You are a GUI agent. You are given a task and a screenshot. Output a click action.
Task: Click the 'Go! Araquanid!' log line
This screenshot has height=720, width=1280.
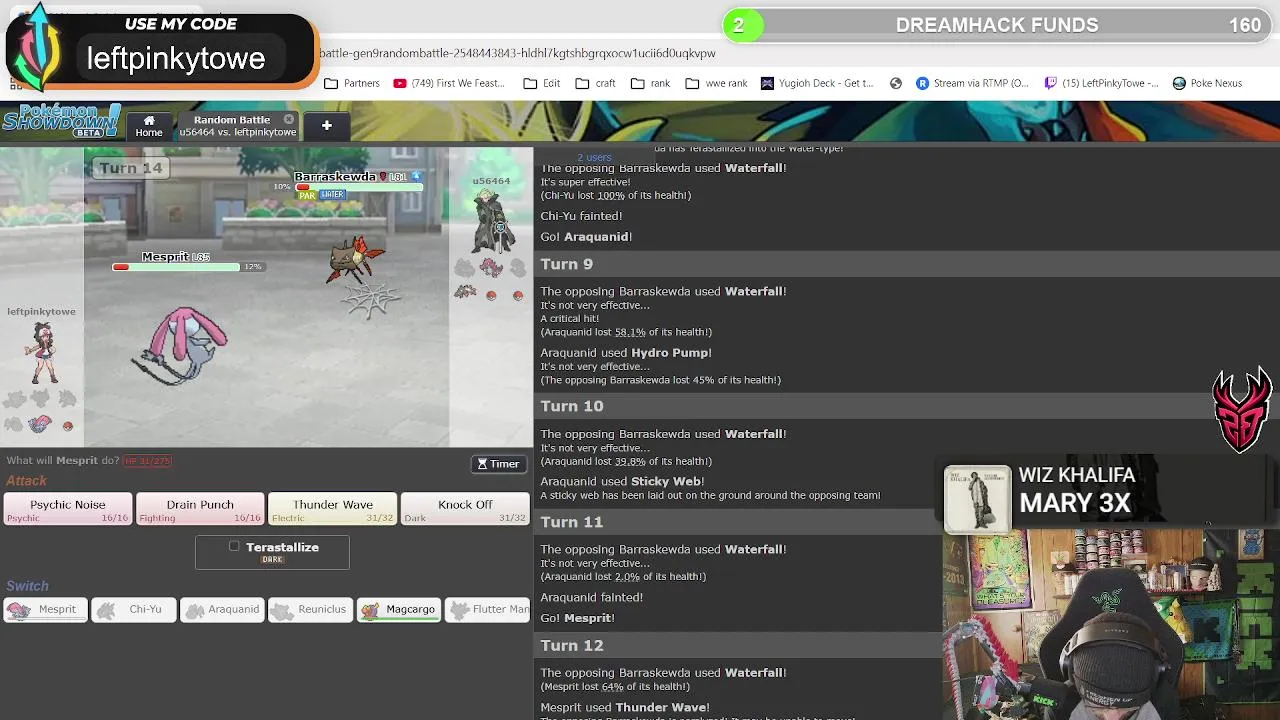[586, 237]
